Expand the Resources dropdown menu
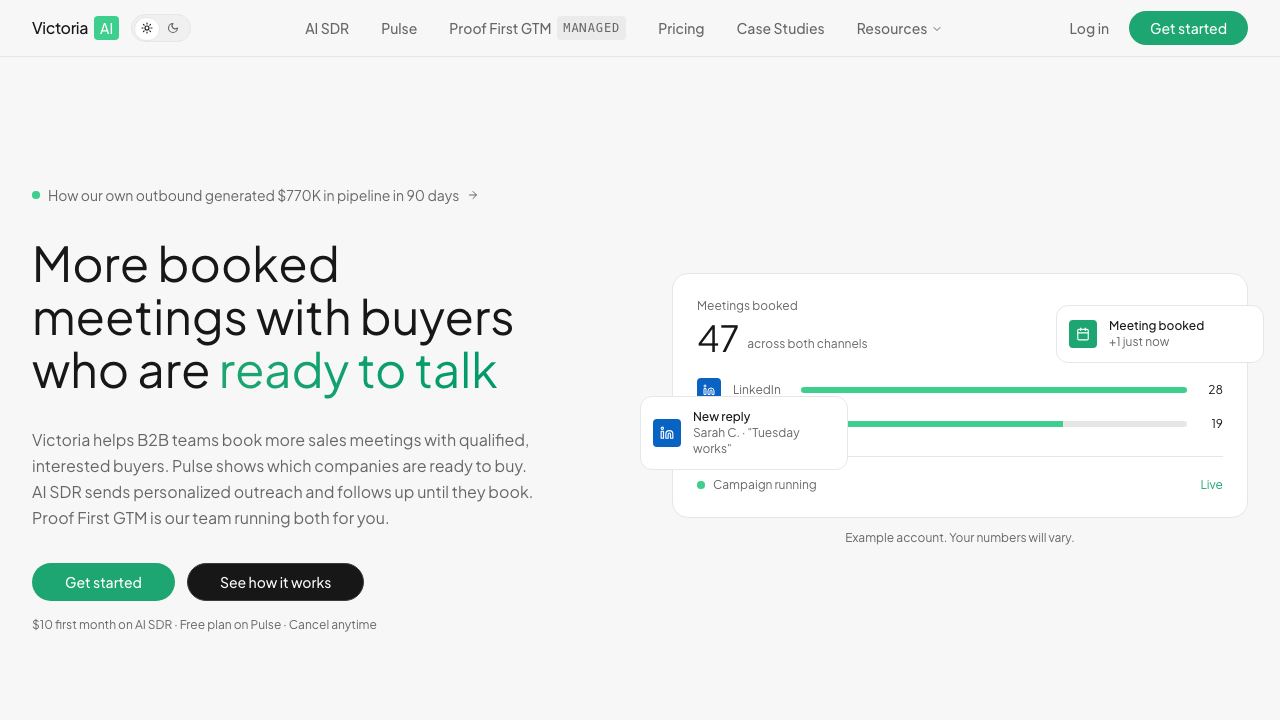Image resolution: width=1280 pixels, height=720 pixels. (899, 28)
